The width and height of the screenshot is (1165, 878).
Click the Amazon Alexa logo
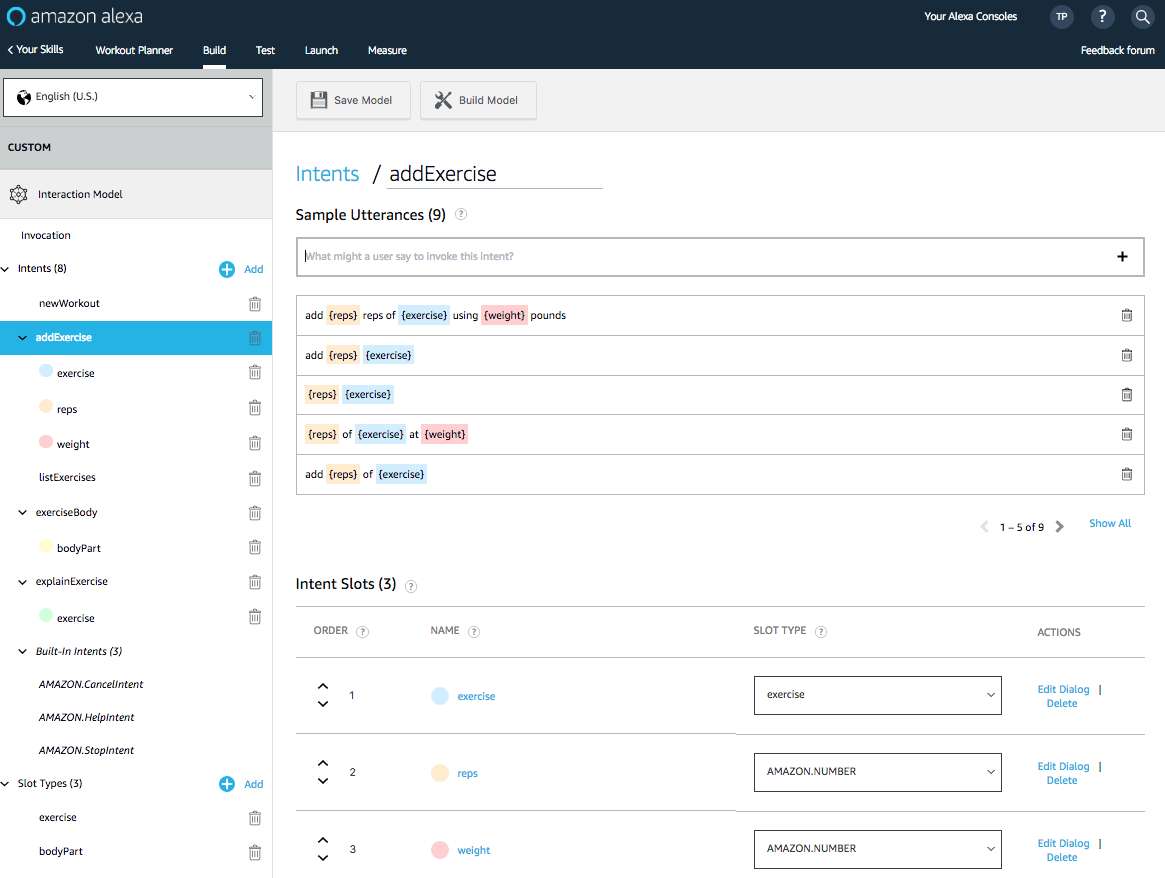tap(74, 16)
